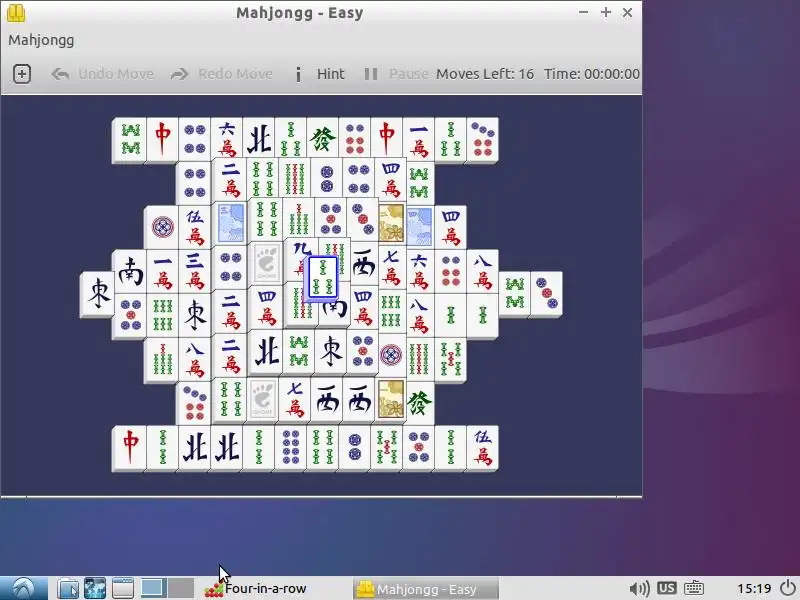800x600 pixels.
Task: Click the 15:19 taskbar clock
Action: point(754,589)
